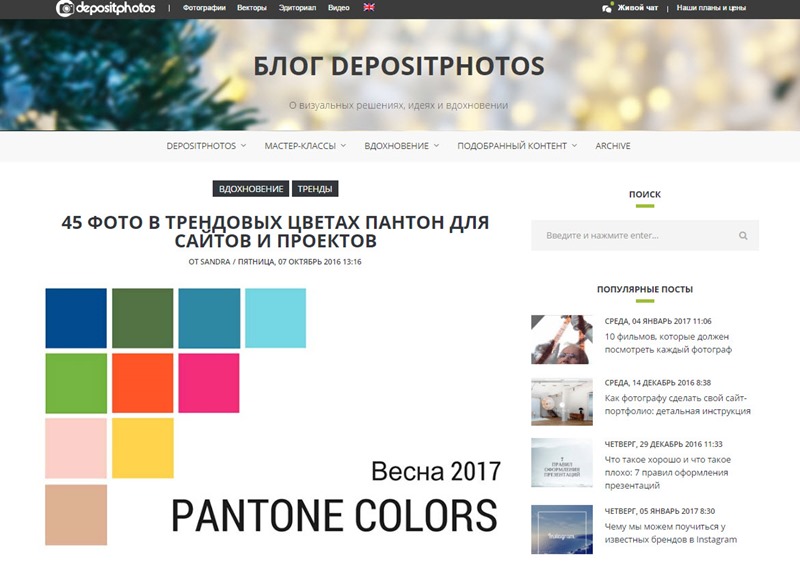Open thumbnail for сайт-портфолио post
800x561 pixels.
562,402
